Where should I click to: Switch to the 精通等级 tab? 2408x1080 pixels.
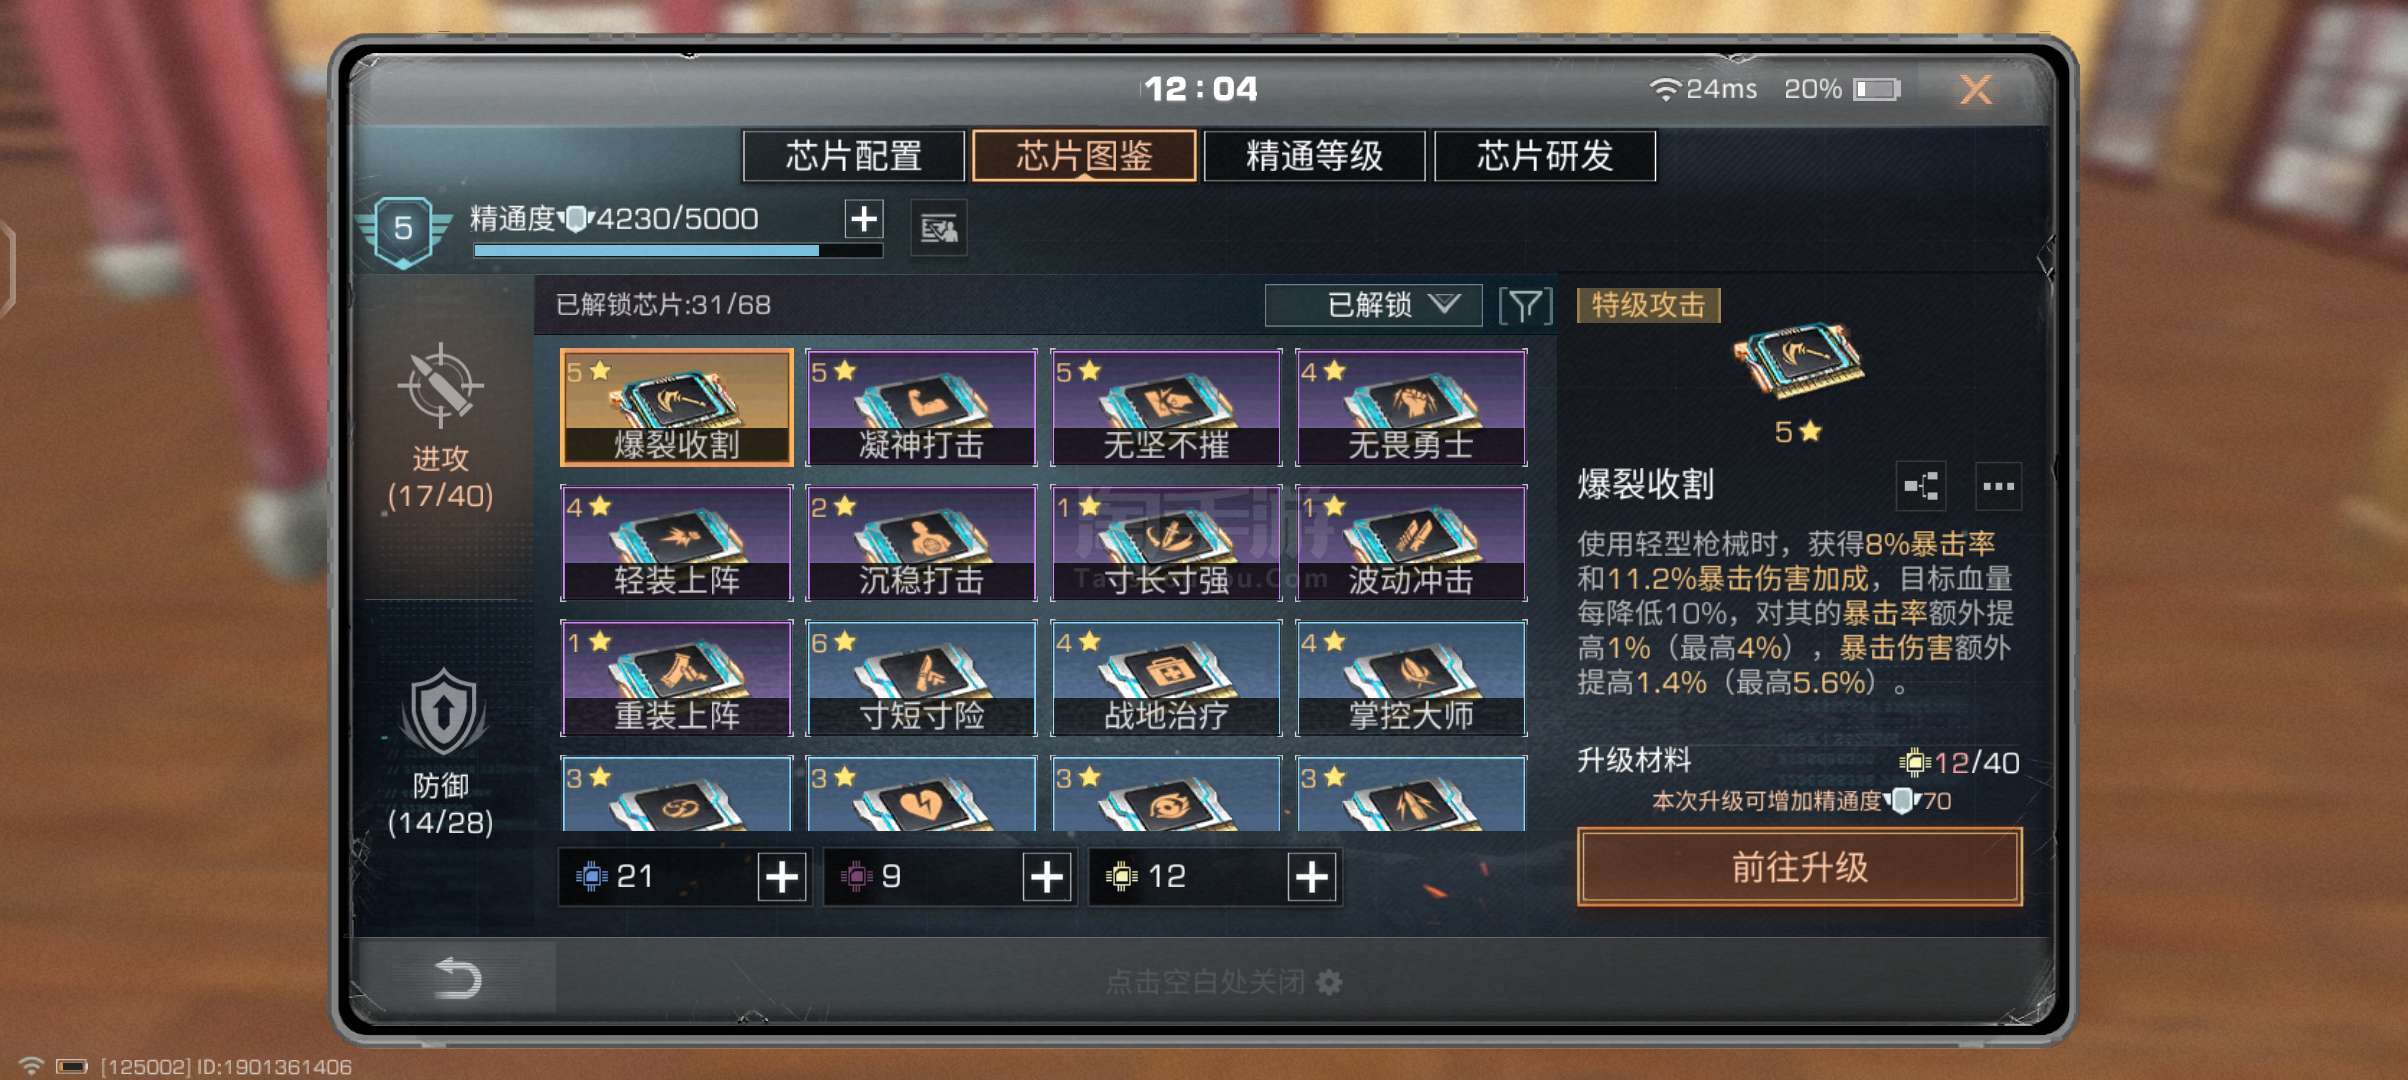1314,156
